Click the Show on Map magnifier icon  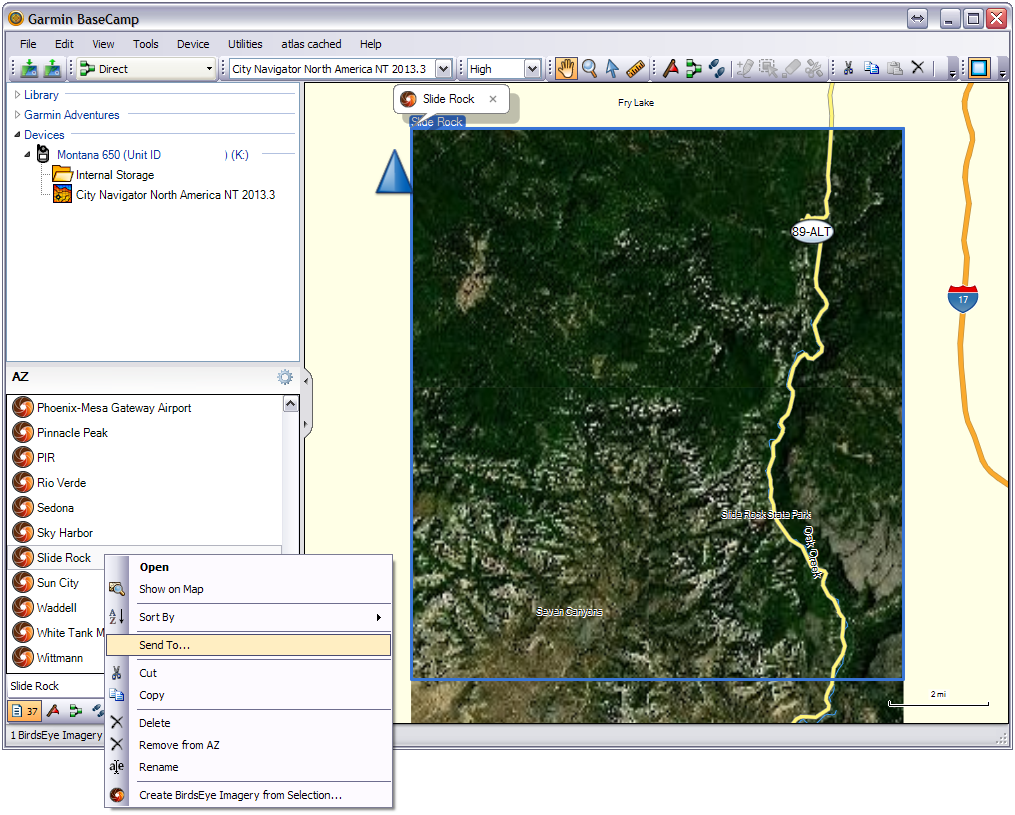(x=117, y=589)
